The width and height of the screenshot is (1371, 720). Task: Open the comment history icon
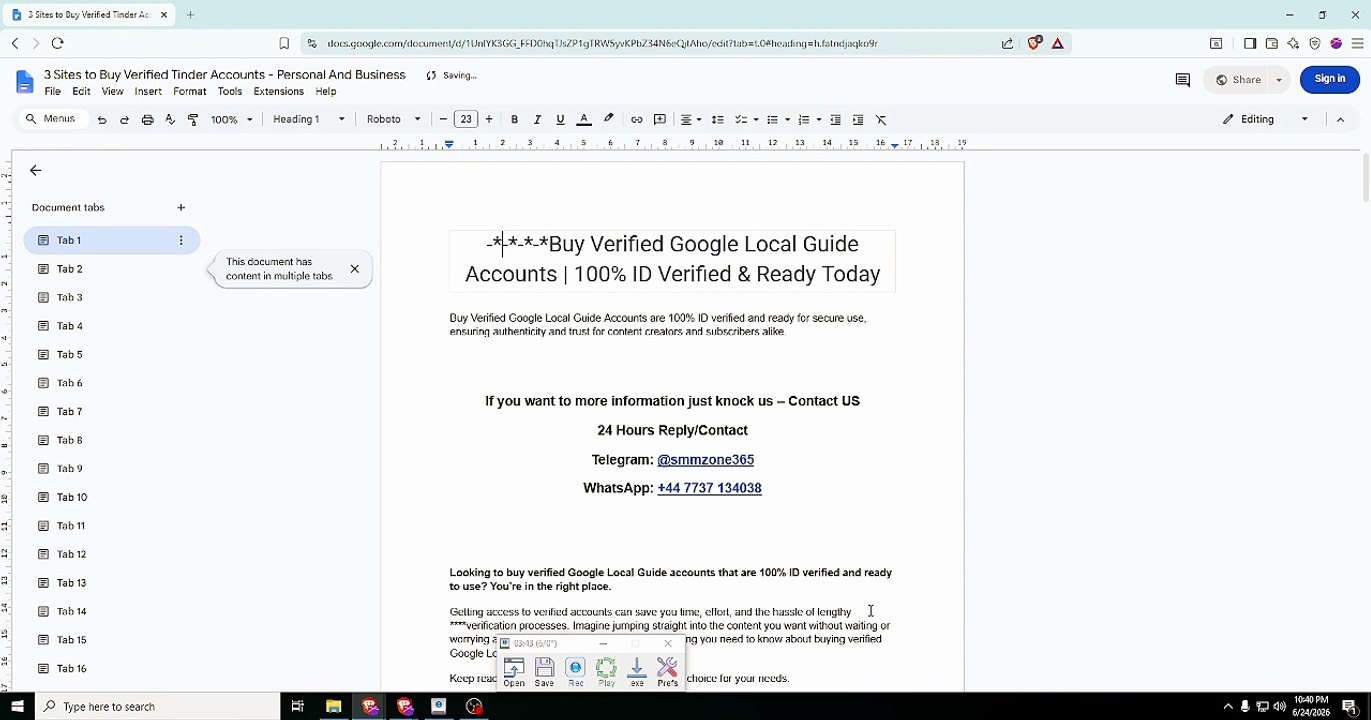(x=1182, y=80)
